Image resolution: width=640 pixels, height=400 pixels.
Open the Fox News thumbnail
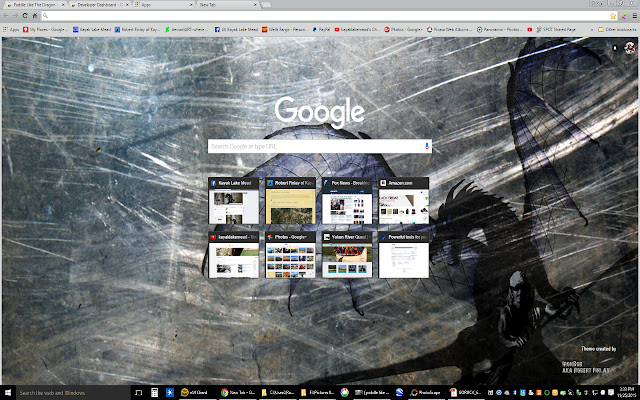tap(347, 201)
